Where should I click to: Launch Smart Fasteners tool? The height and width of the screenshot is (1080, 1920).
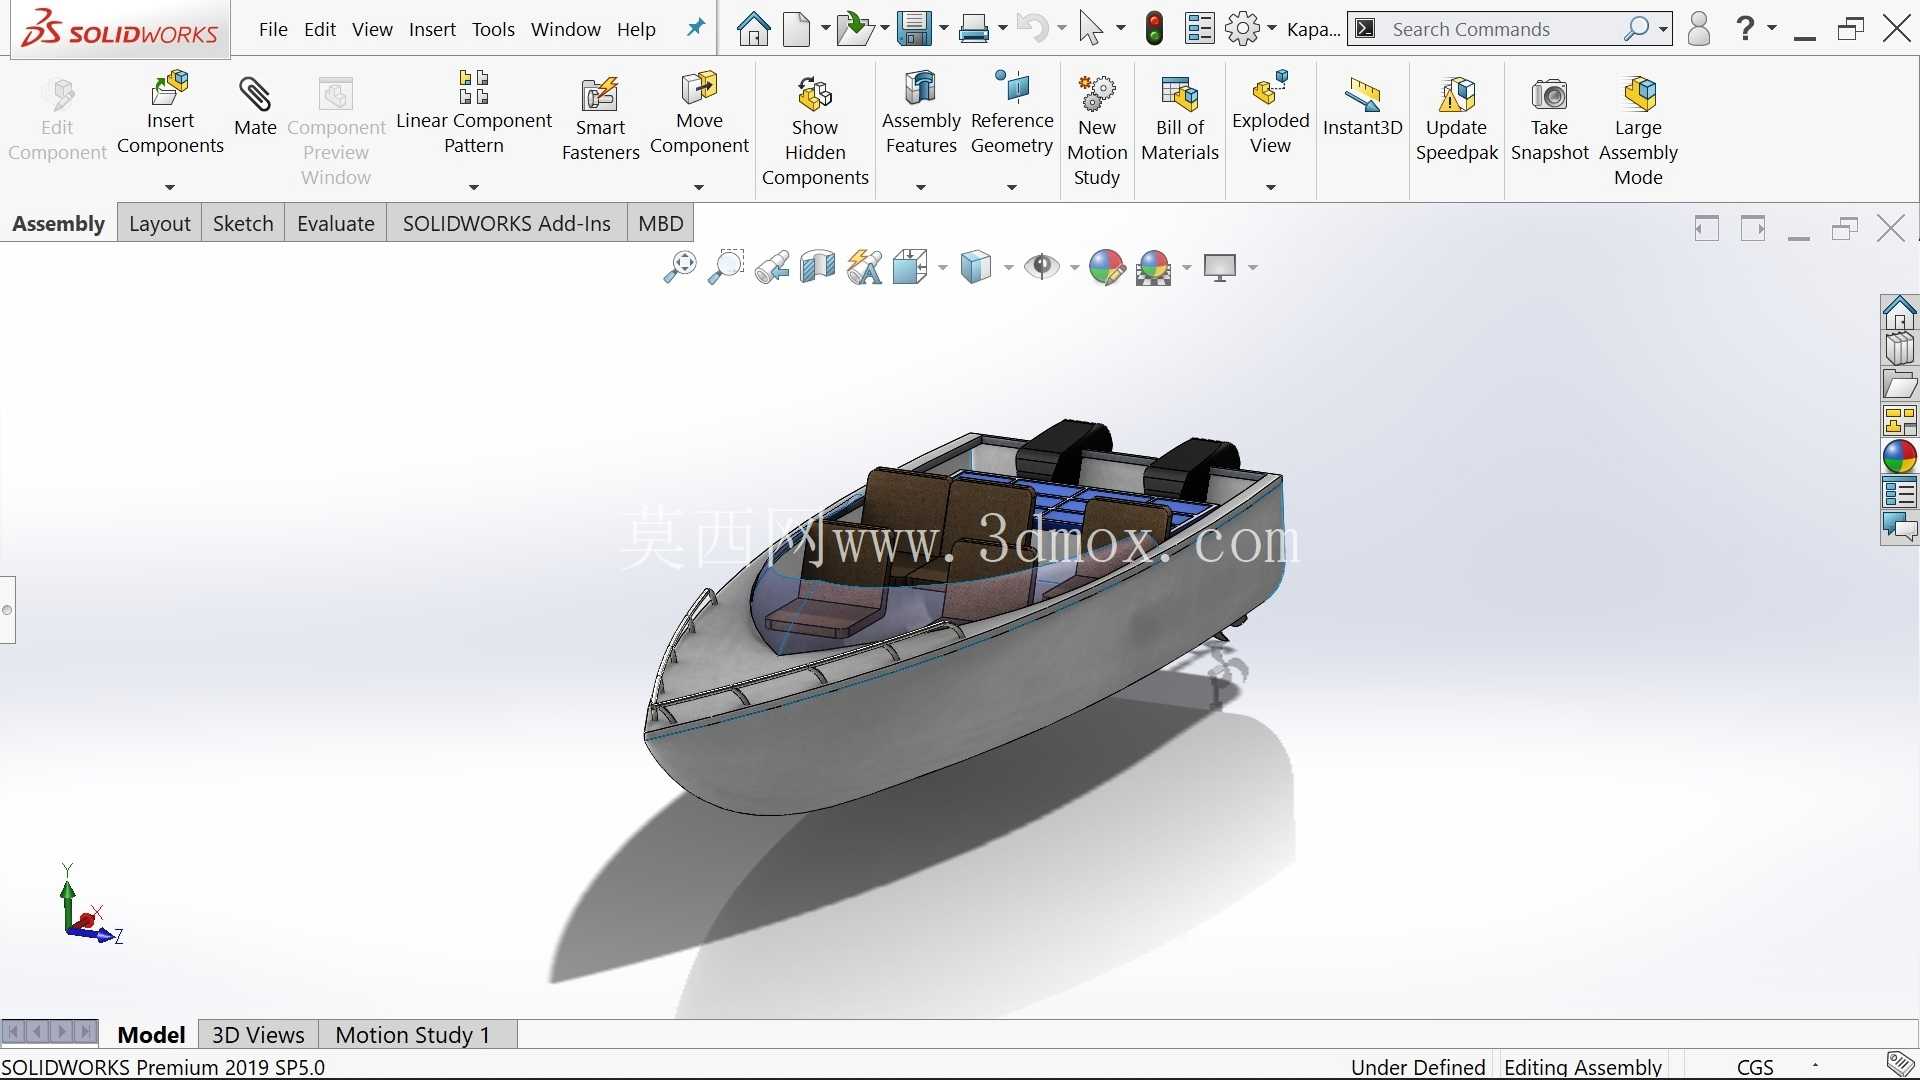pyautogui.click(x=600, y=119)
